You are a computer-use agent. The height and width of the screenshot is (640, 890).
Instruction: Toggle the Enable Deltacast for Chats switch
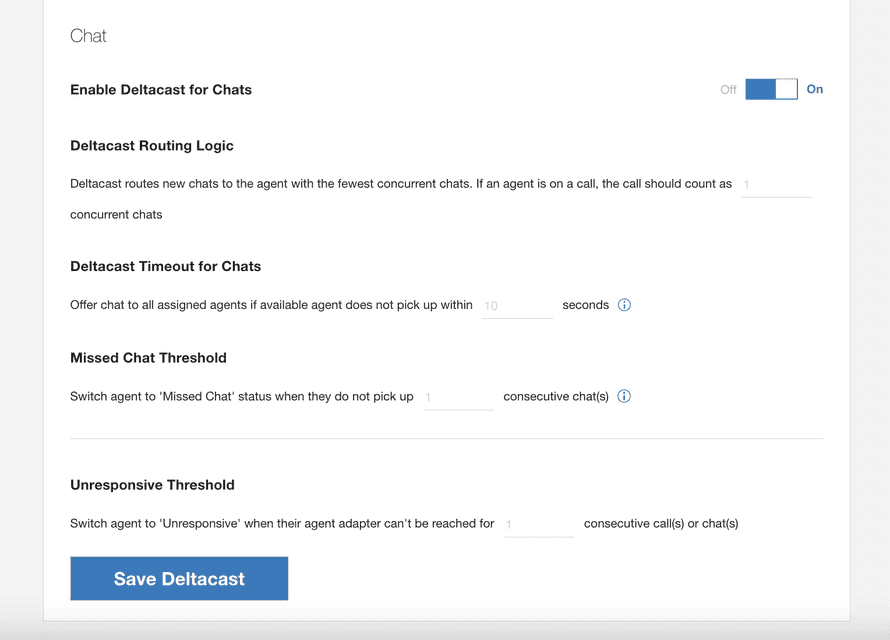point(771,89)
